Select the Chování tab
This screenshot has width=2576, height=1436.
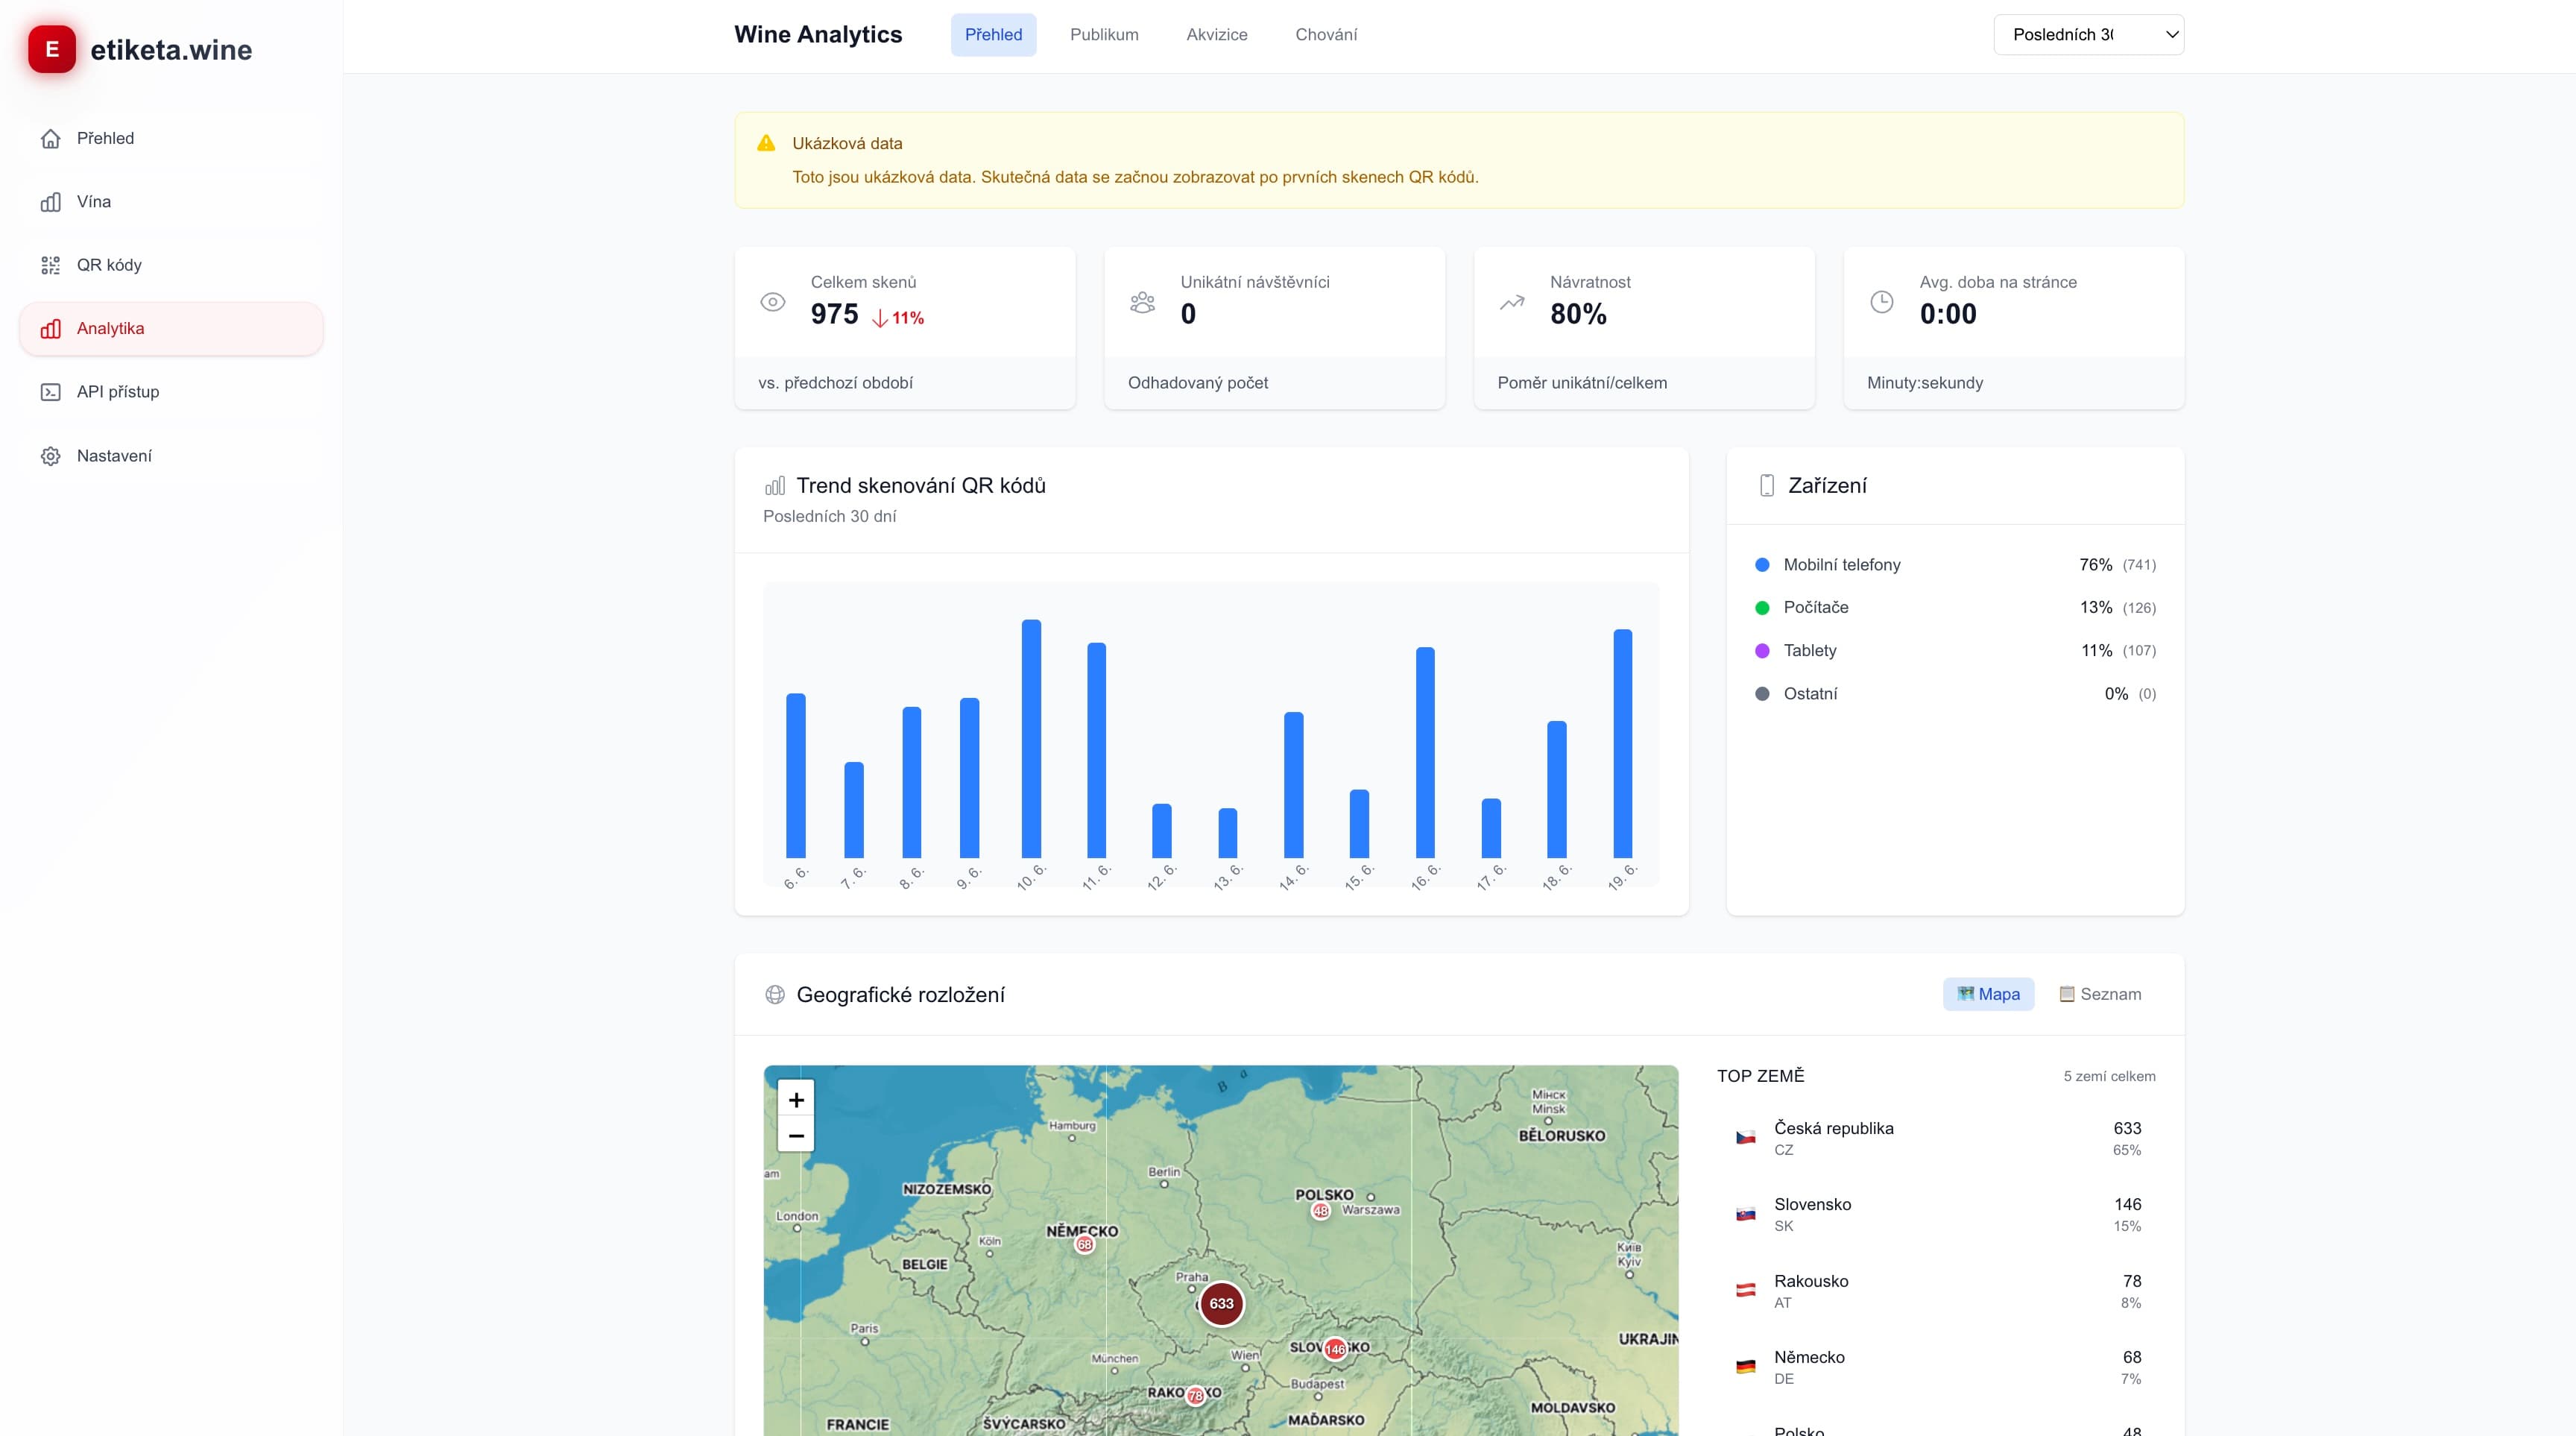pos(1326,35)
